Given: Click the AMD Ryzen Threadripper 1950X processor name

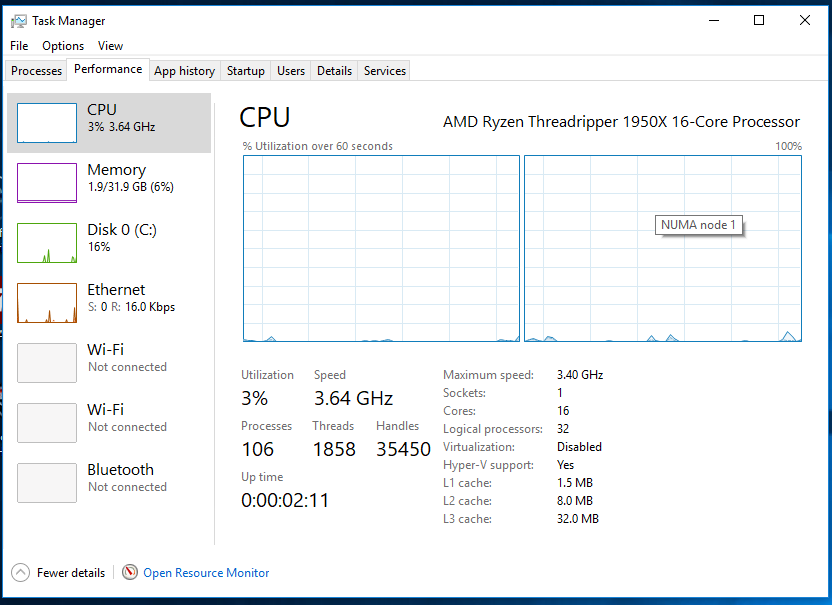Looking at the screenshot, I should (x=621, y=122).
